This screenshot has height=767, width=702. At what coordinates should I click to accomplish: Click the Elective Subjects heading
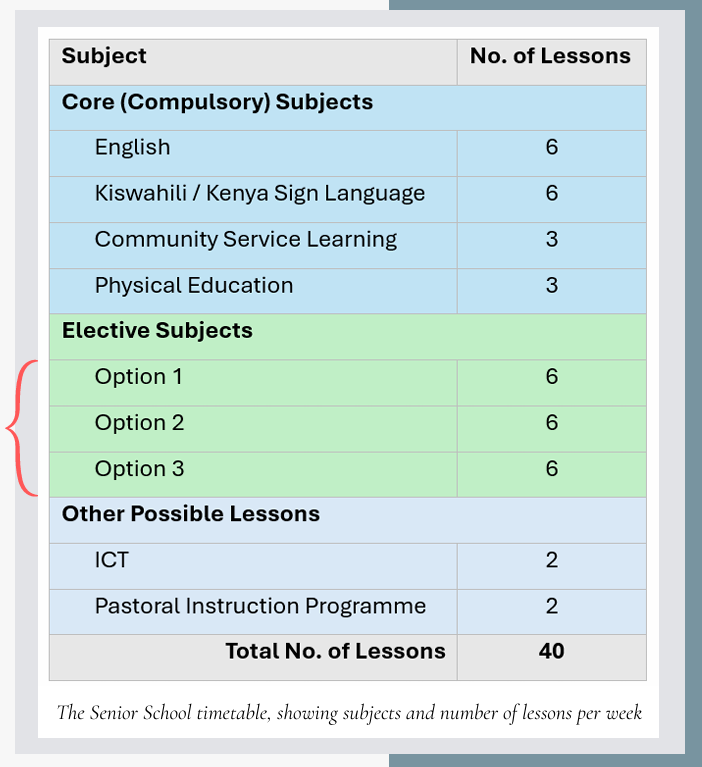click(157, 331)
